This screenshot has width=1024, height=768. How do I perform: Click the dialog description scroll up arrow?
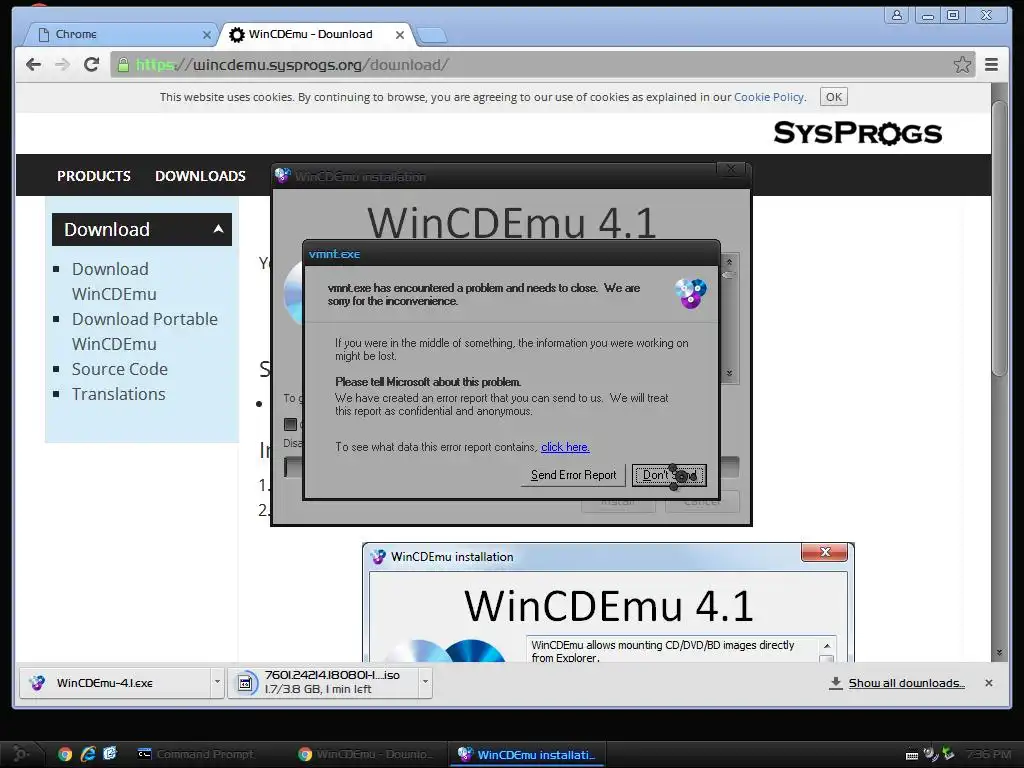(729, 262)
